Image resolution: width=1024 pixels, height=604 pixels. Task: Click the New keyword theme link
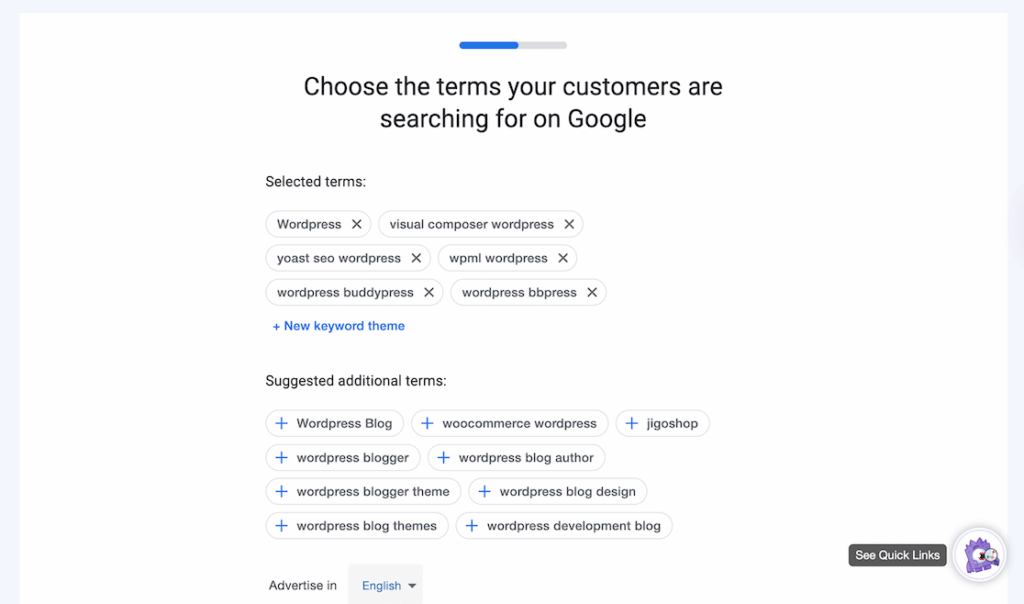[x=339, y=326]
